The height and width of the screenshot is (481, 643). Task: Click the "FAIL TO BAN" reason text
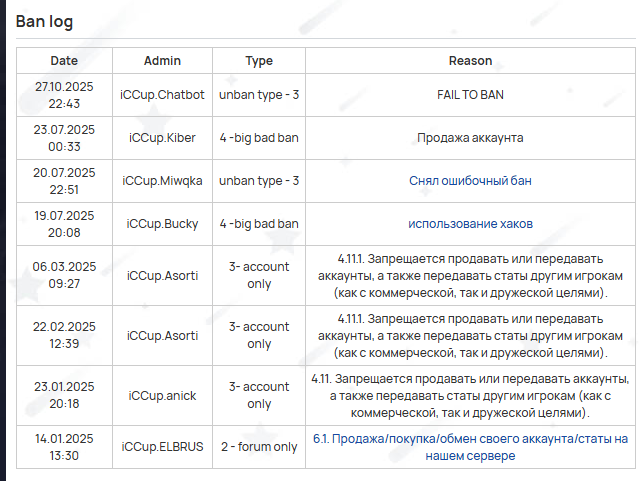tap(470, 95)
